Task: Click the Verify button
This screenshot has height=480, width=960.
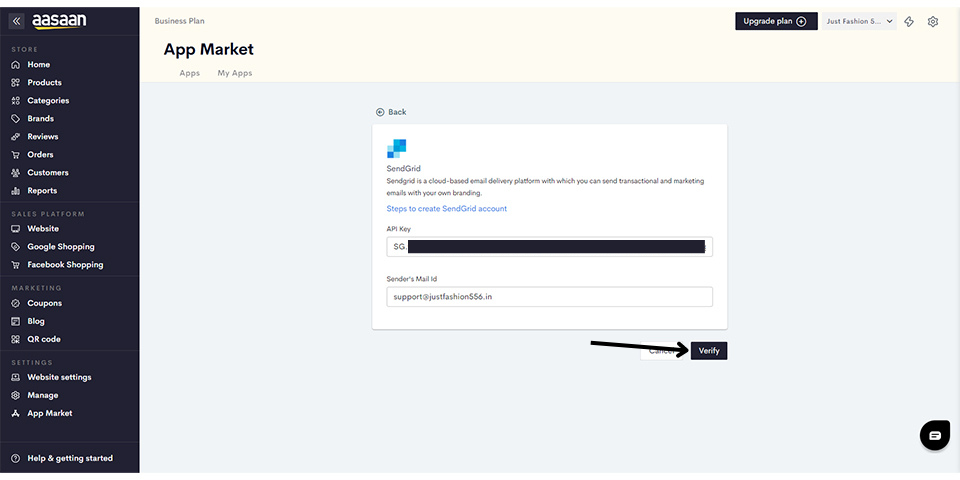Action: click(x=709, y=351)
